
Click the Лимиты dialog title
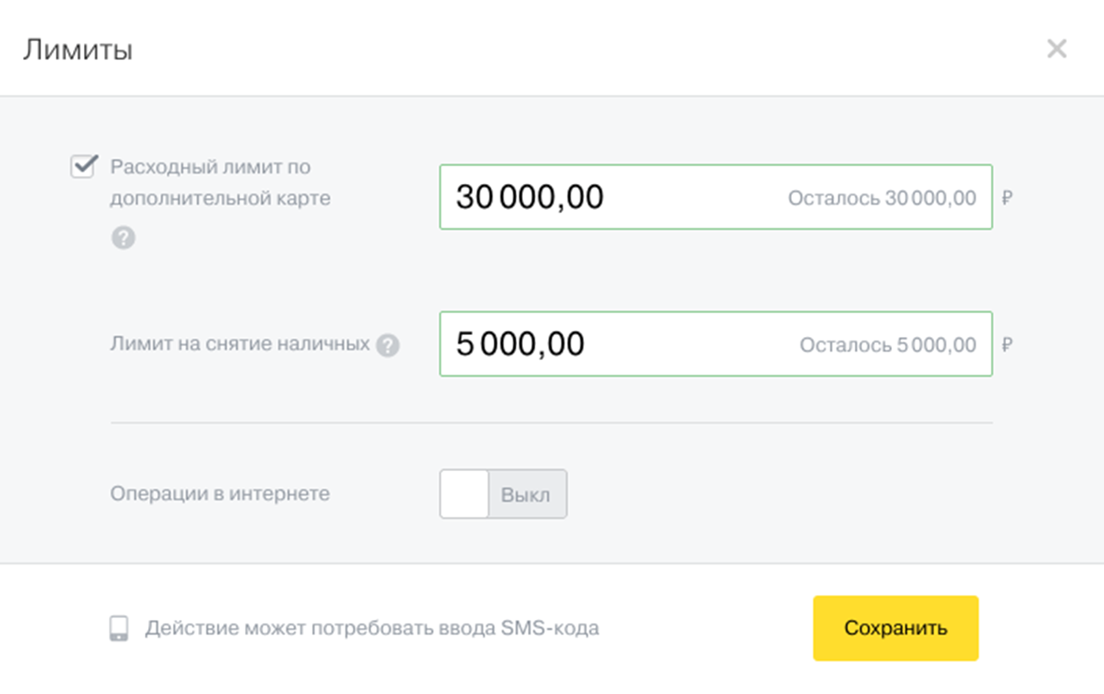click(77, 50)
